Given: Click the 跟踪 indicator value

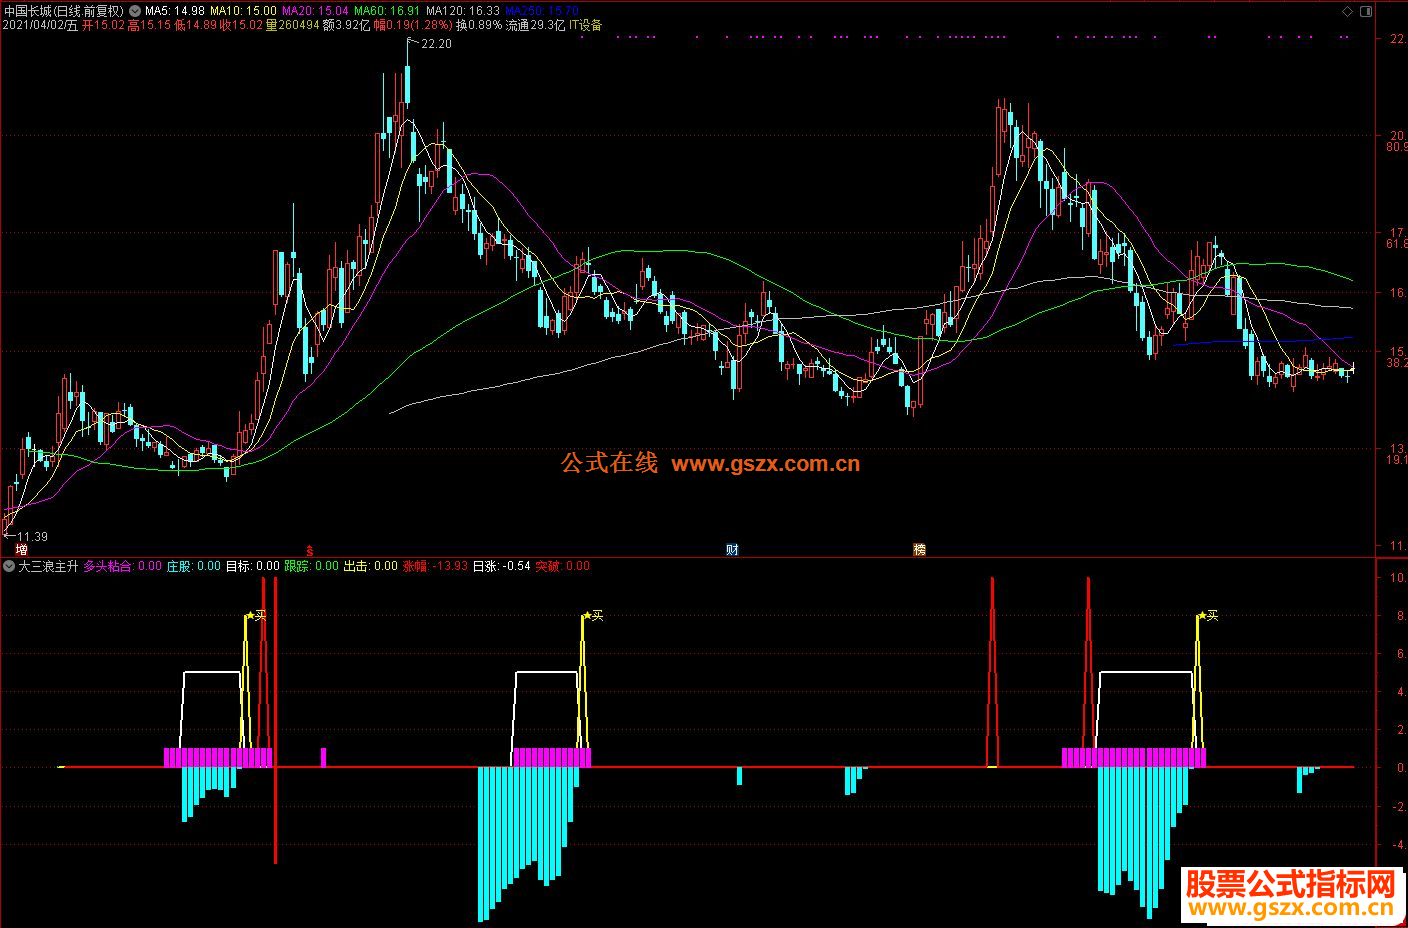Looking at the screenshot, I should tap(311, 566).
